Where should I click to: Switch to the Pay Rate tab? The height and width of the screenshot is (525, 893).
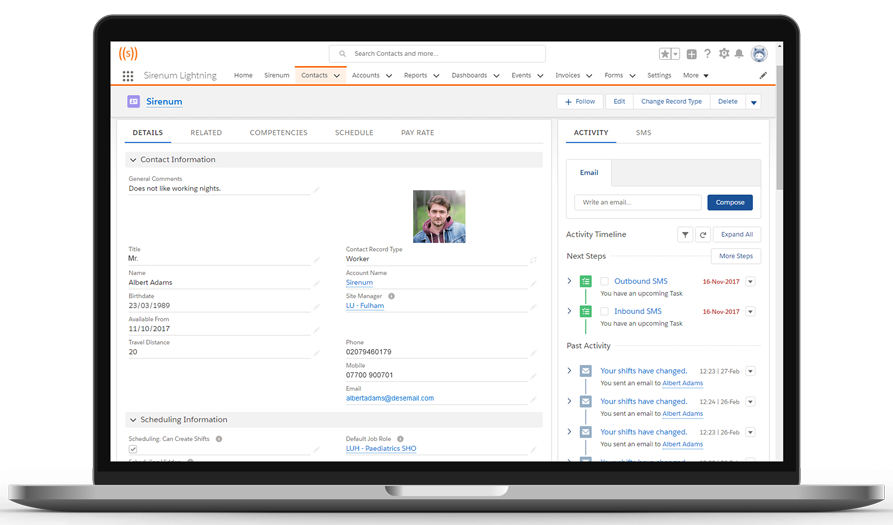(x=417, y=133)
